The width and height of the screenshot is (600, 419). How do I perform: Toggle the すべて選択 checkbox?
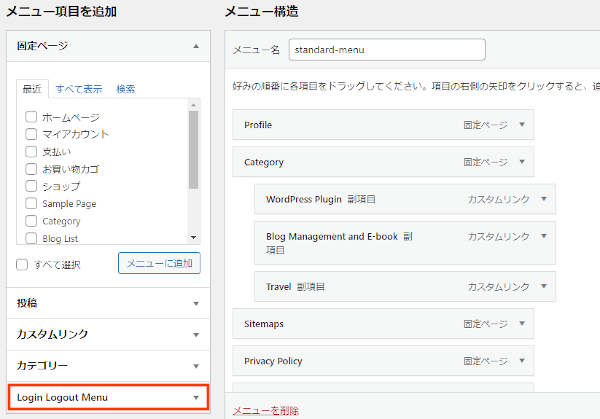[22, 264]
